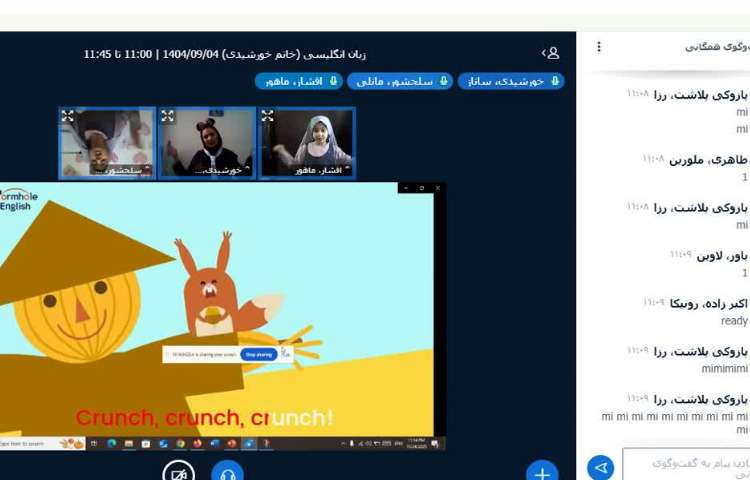Click Task View icon in shared taskbar
The width and height of the screenshot is (750, 480).
tap(94, 444)
